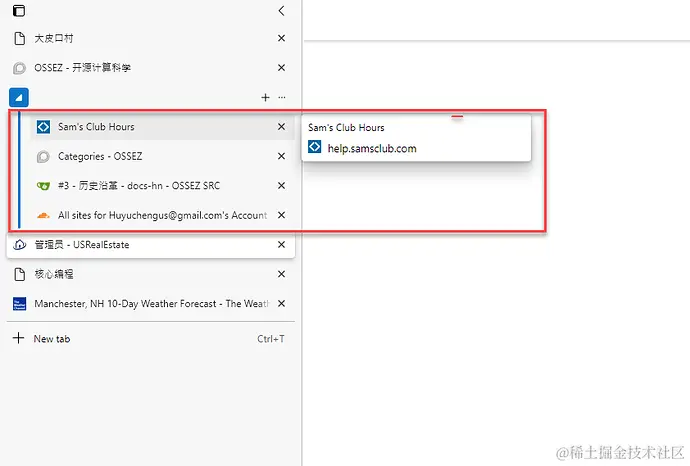Open tab group more options menu
Image resolution: width=690 pixels, height=466 pixels.
pos(282,97)
